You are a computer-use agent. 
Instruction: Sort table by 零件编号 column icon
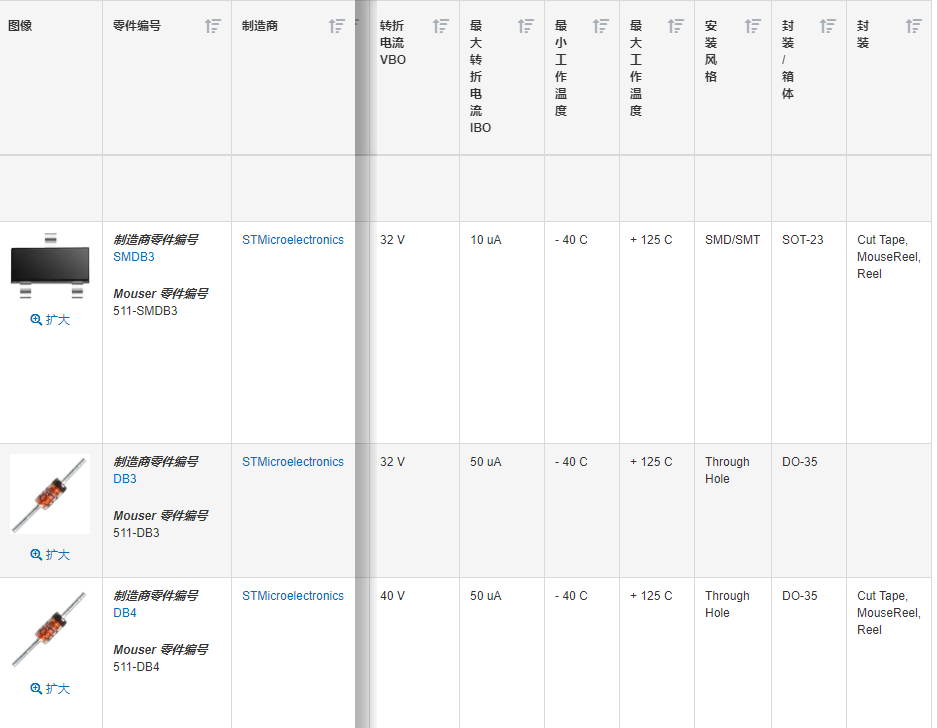[212, 26]
